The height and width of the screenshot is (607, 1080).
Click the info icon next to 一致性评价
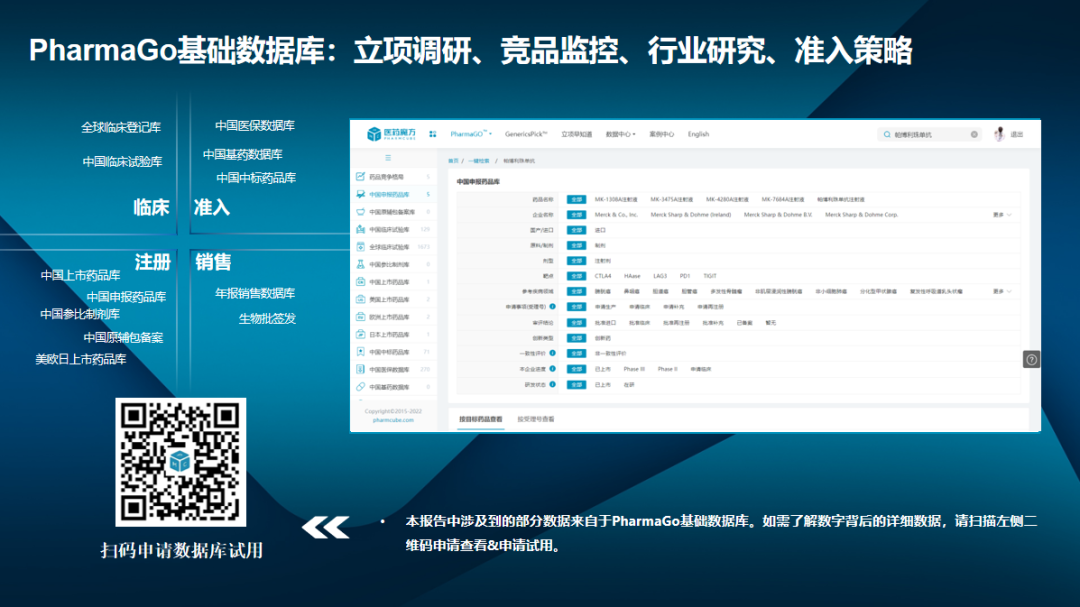point(552,353)
